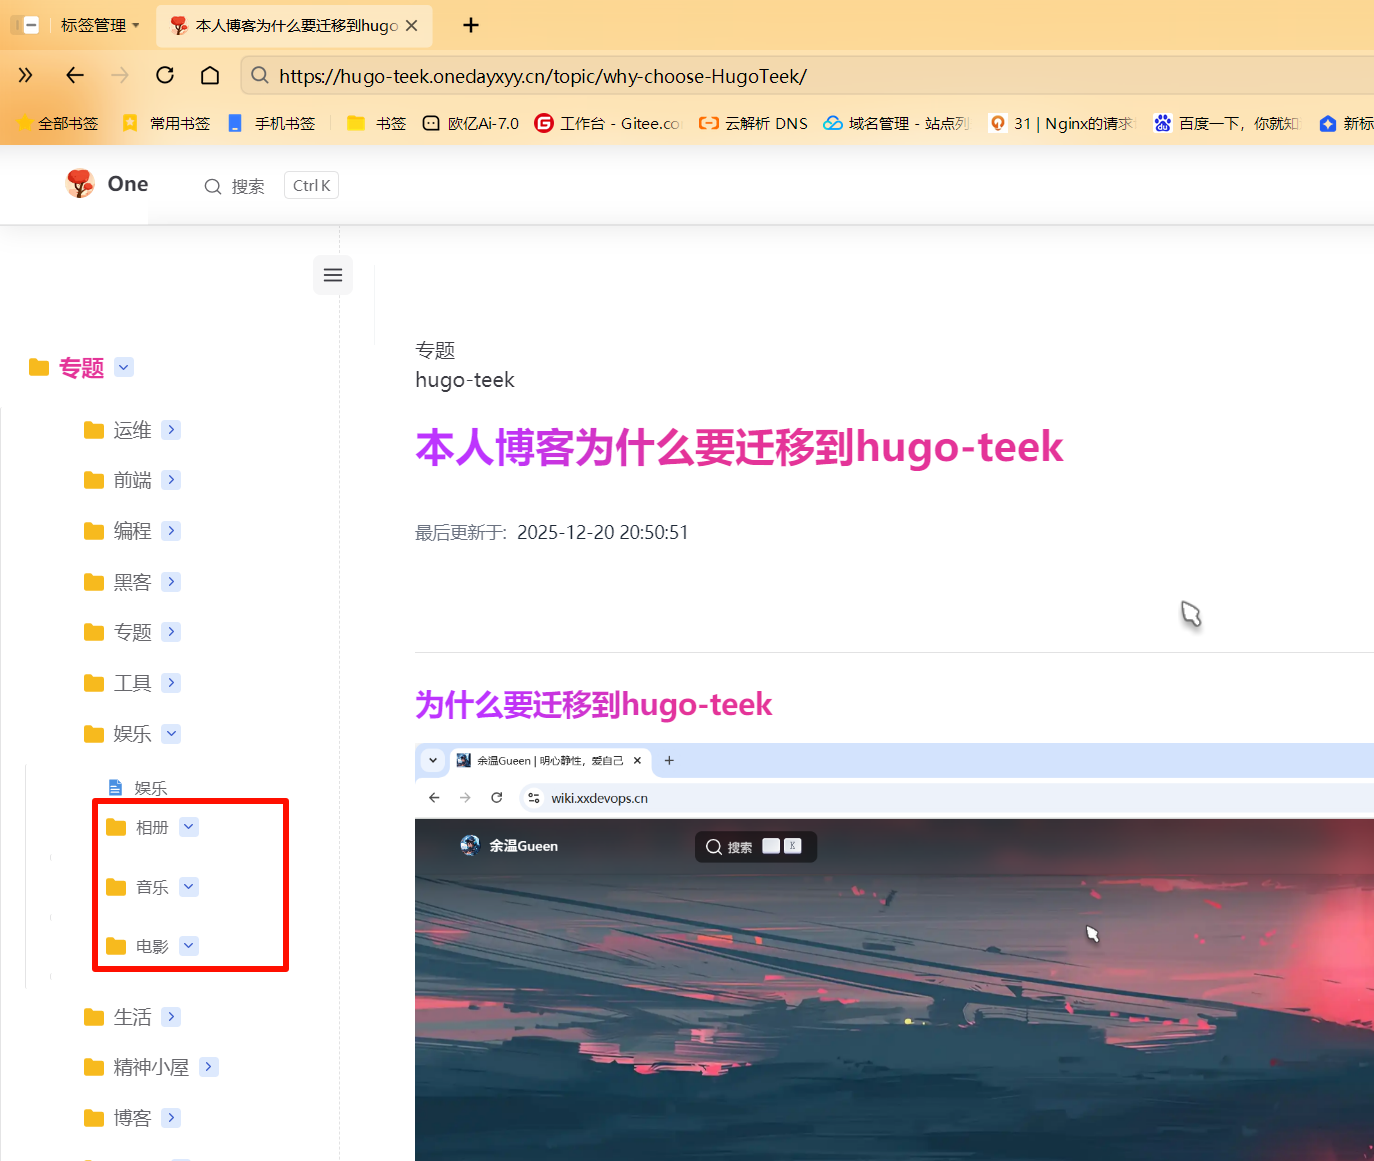Click the browser reload page icon

point(165,75)
